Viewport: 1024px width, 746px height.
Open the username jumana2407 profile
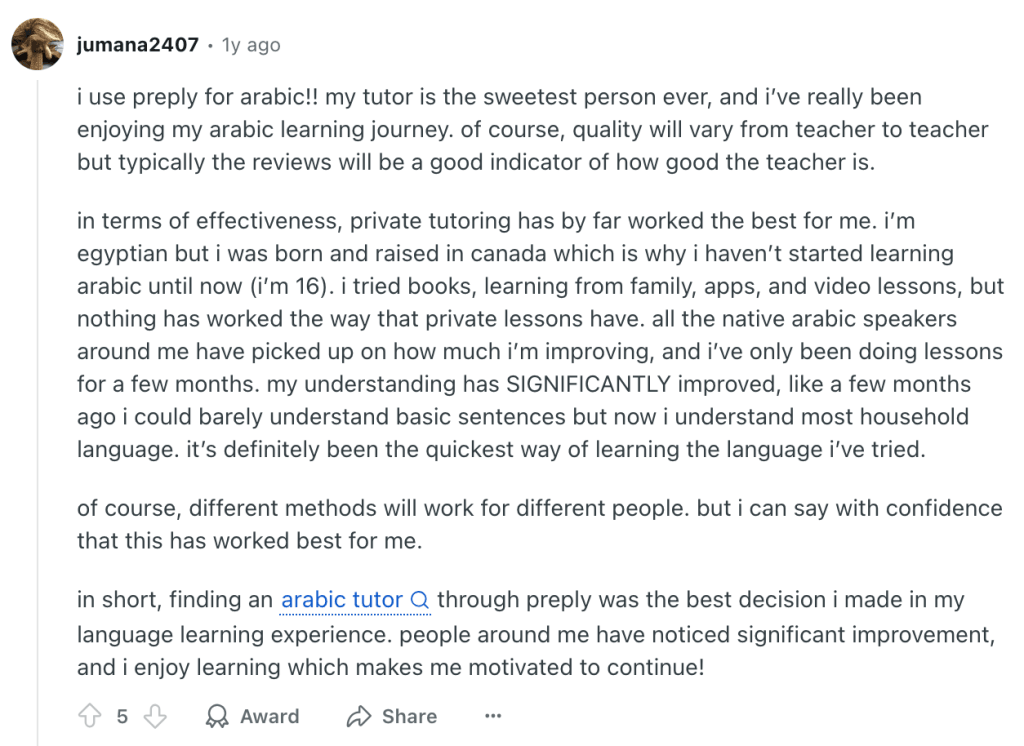136,44
